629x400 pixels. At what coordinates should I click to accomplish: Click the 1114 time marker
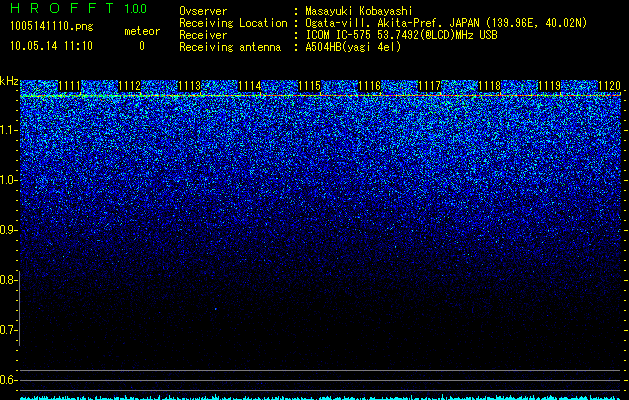click(x=249, y=86)
